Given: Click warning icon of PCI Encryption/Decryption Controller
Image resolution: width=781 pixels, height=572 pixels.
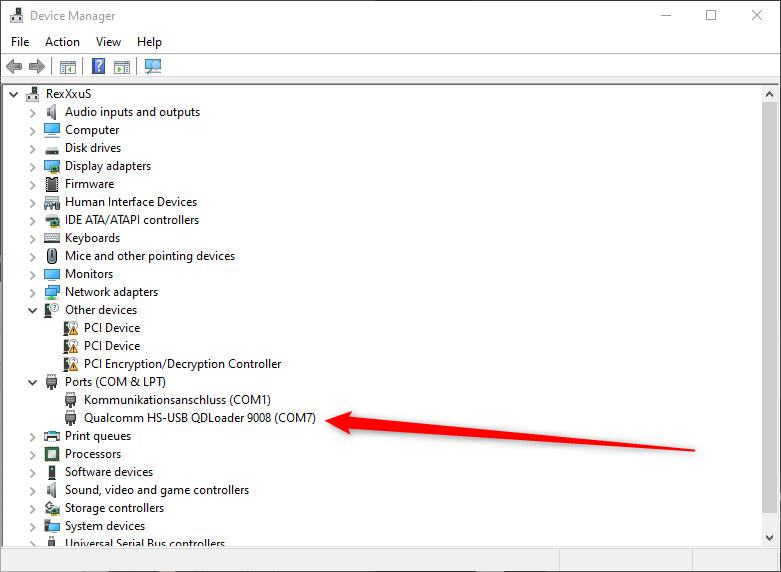Looking at the screenshot, I should (x=71, y=364).
